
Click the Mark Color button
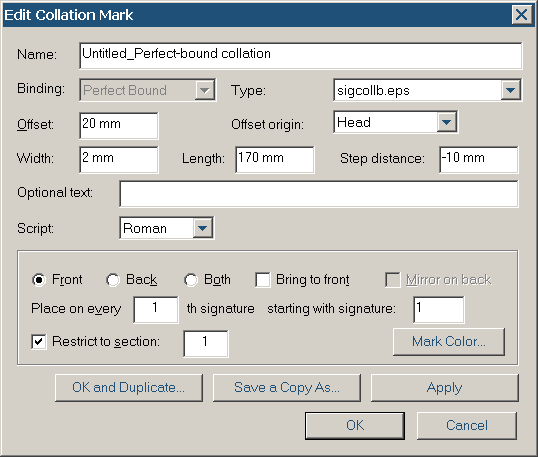449,341
